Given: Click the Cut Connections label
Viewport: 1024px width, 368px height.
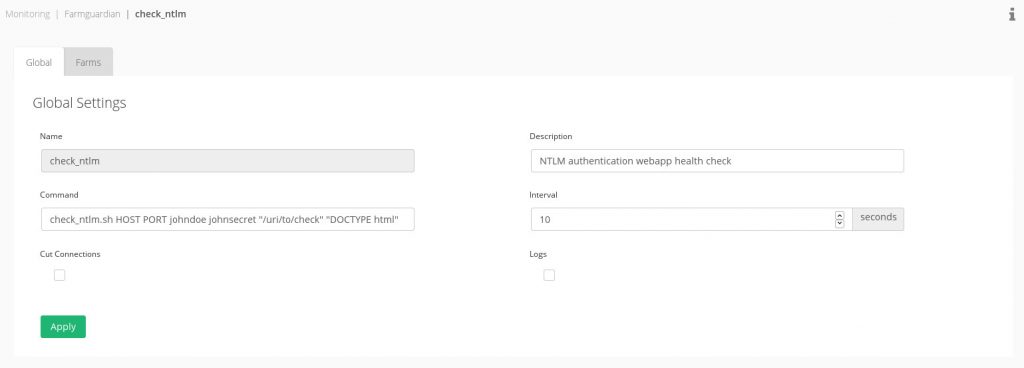Looking at the screenshot, I should (x=70, y=254).
